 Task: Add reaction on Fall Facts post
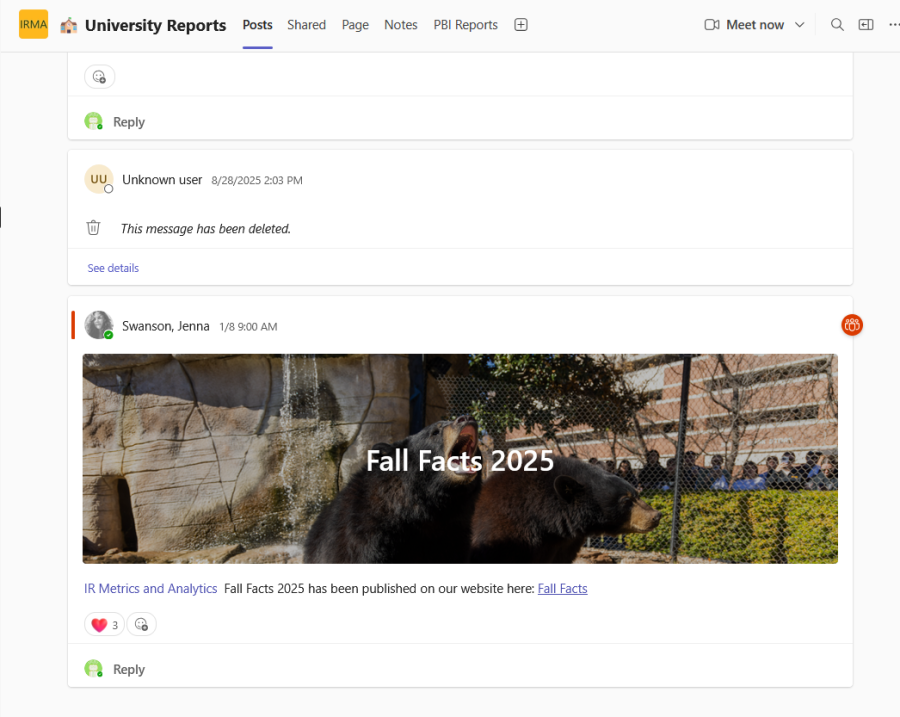(141, 624)
